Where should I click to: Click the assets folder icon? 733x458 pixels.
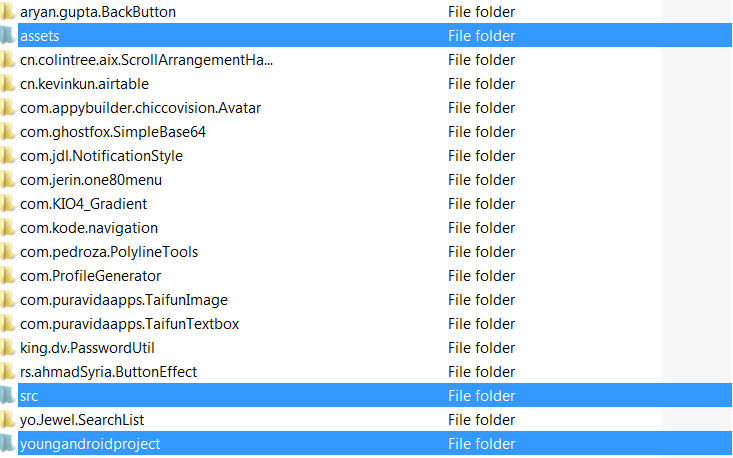click(x=7, y=36)
